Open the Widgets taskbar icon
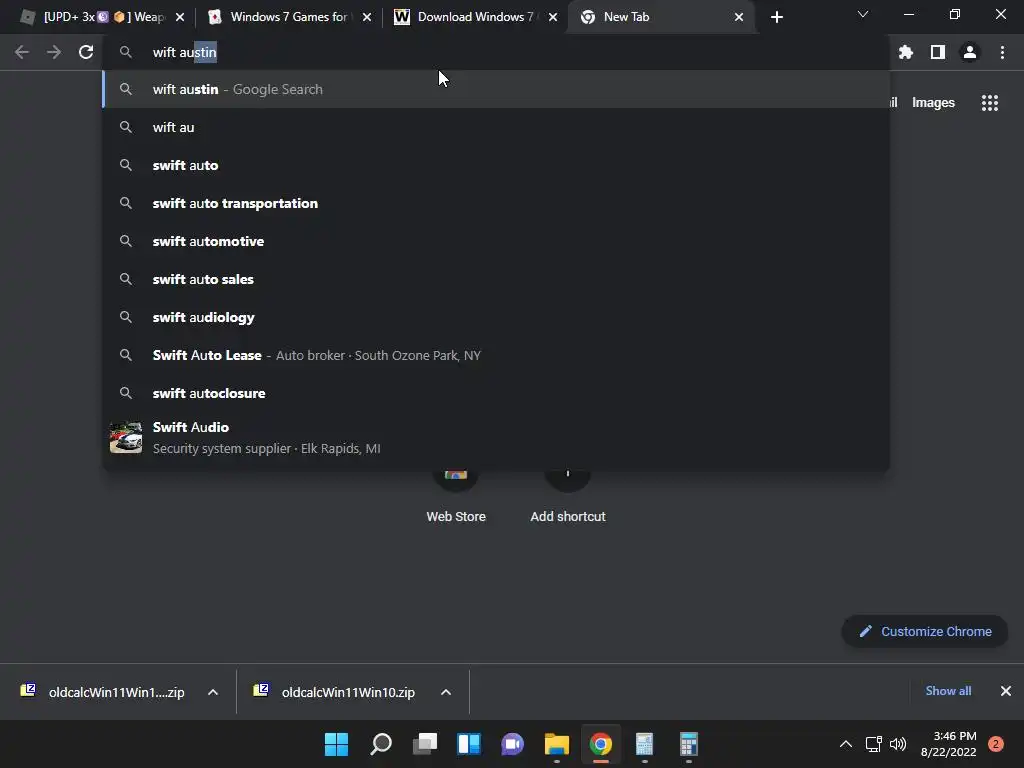The width and height of the screenshot is (1024, 768). (x=469, y=744)
